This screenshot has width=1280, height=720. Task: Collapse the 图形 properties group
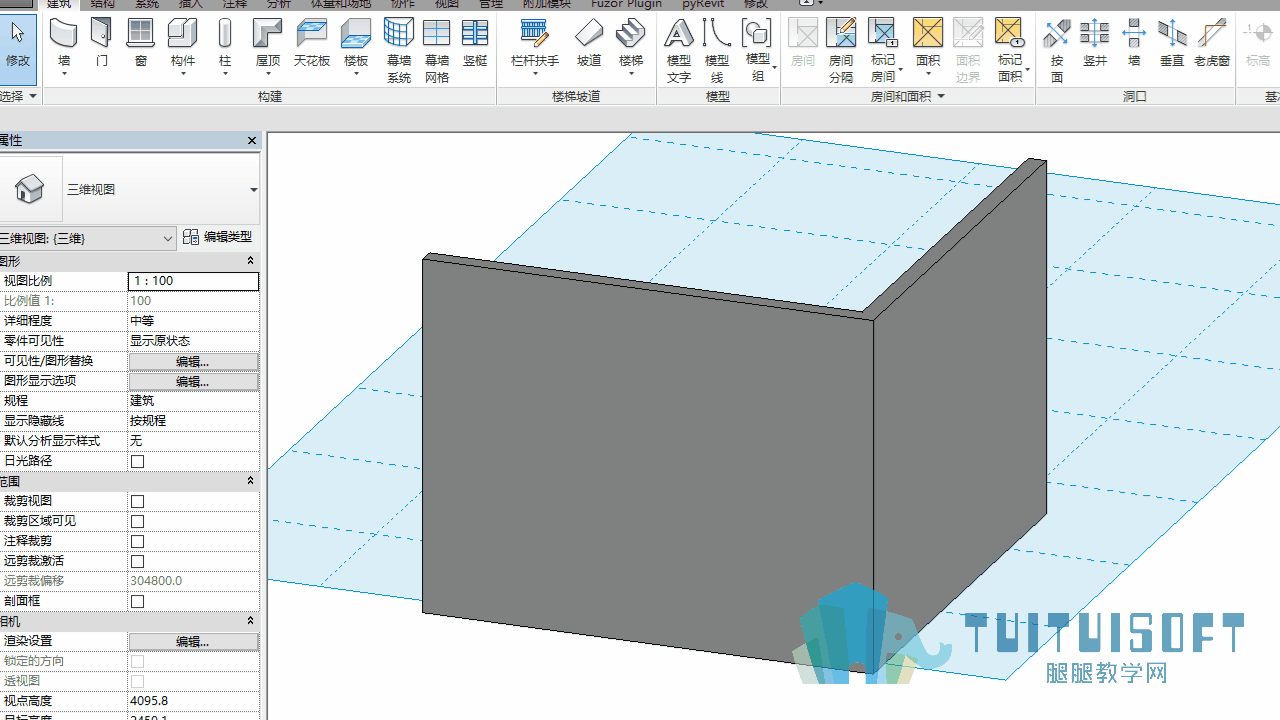pos(251,261)
